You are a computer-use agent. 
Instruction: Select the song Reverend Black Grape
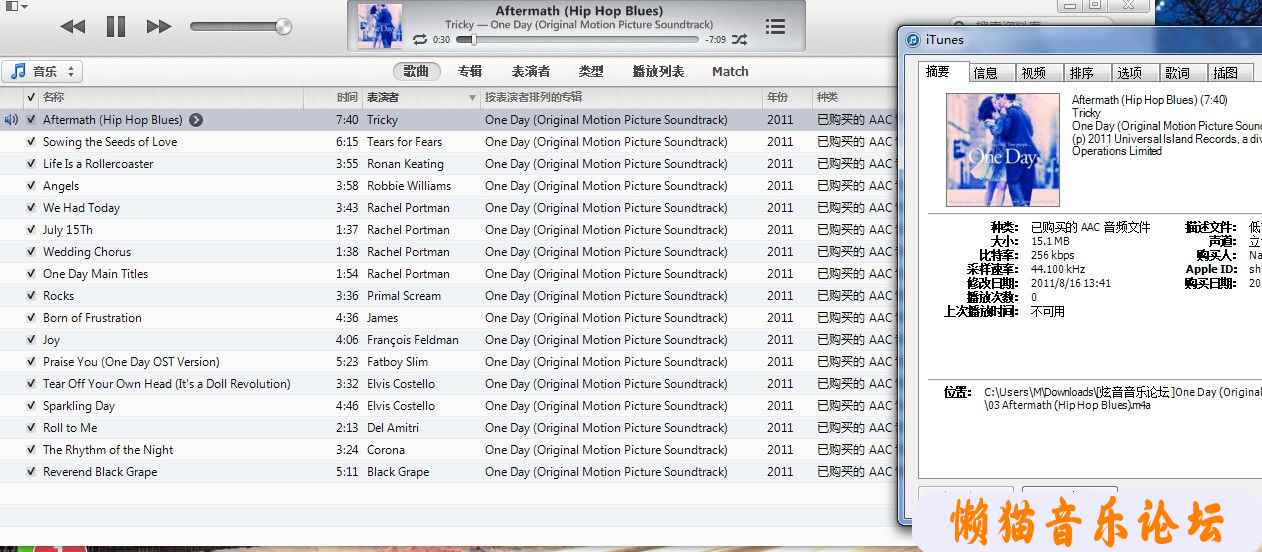(100, 472)
